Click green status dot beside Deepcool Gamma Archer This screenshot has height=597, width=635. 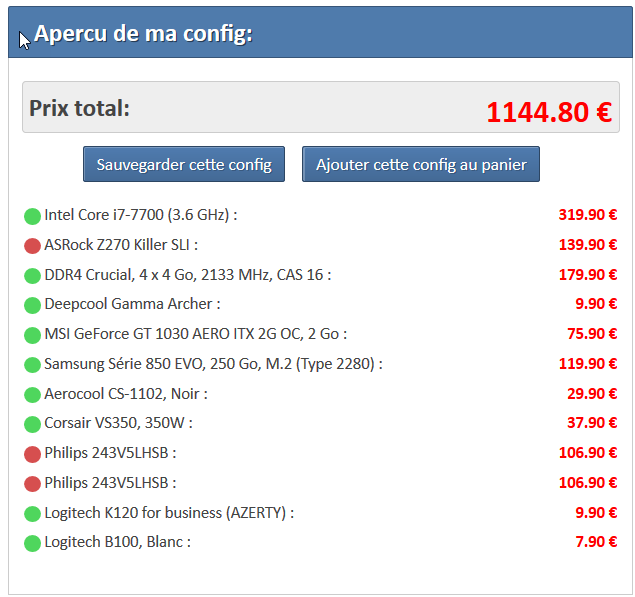[x=32, y=305]
